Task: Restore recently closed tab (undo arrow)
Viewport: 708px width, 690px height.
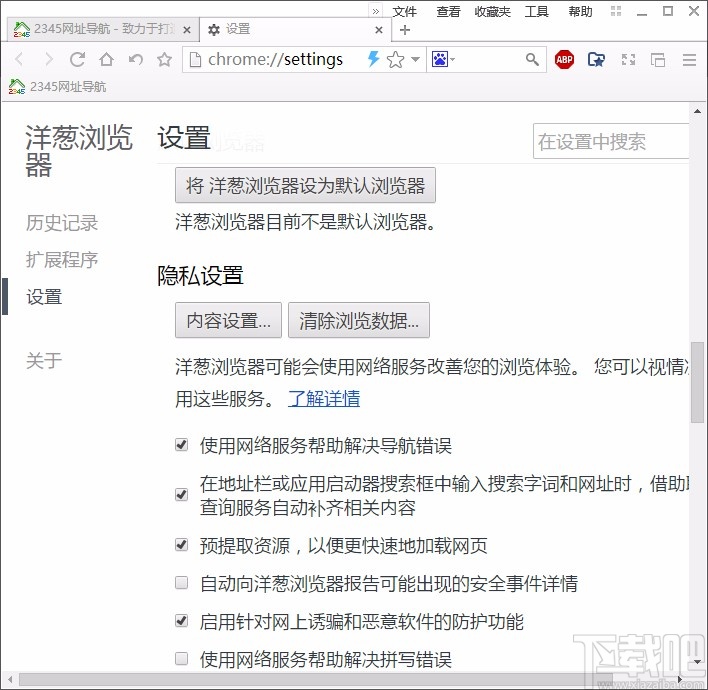Action: click(x=135, y=59)
